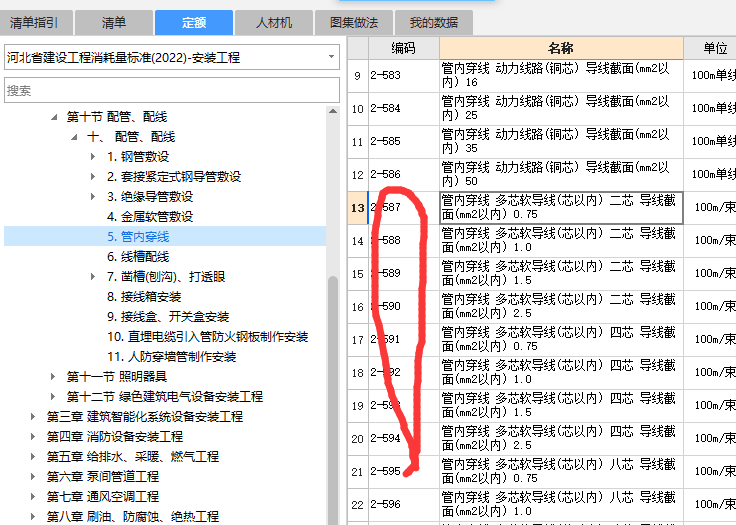Click name cell 多芯软导线 四芯 0.75

tap(561, 340)
